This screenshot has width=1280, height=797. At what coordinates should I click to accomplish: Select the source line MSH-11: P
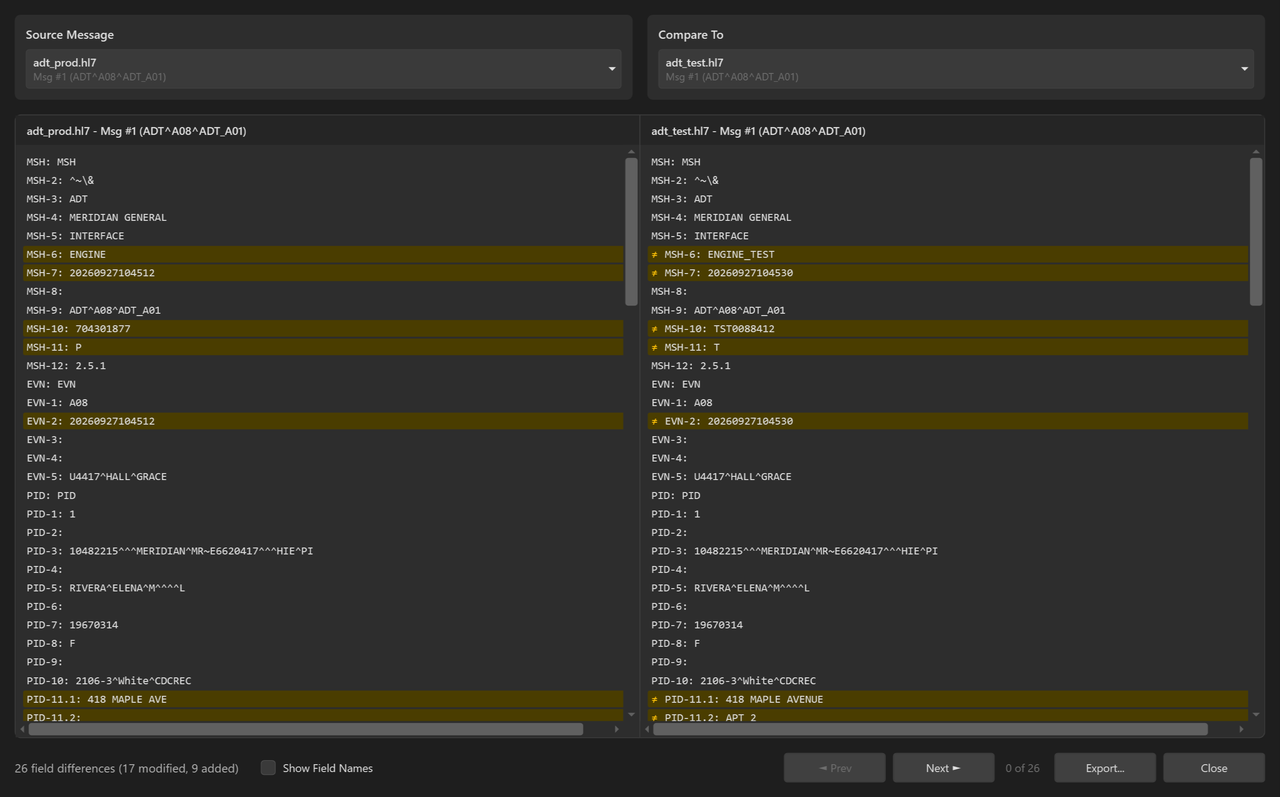click(323, 347)
